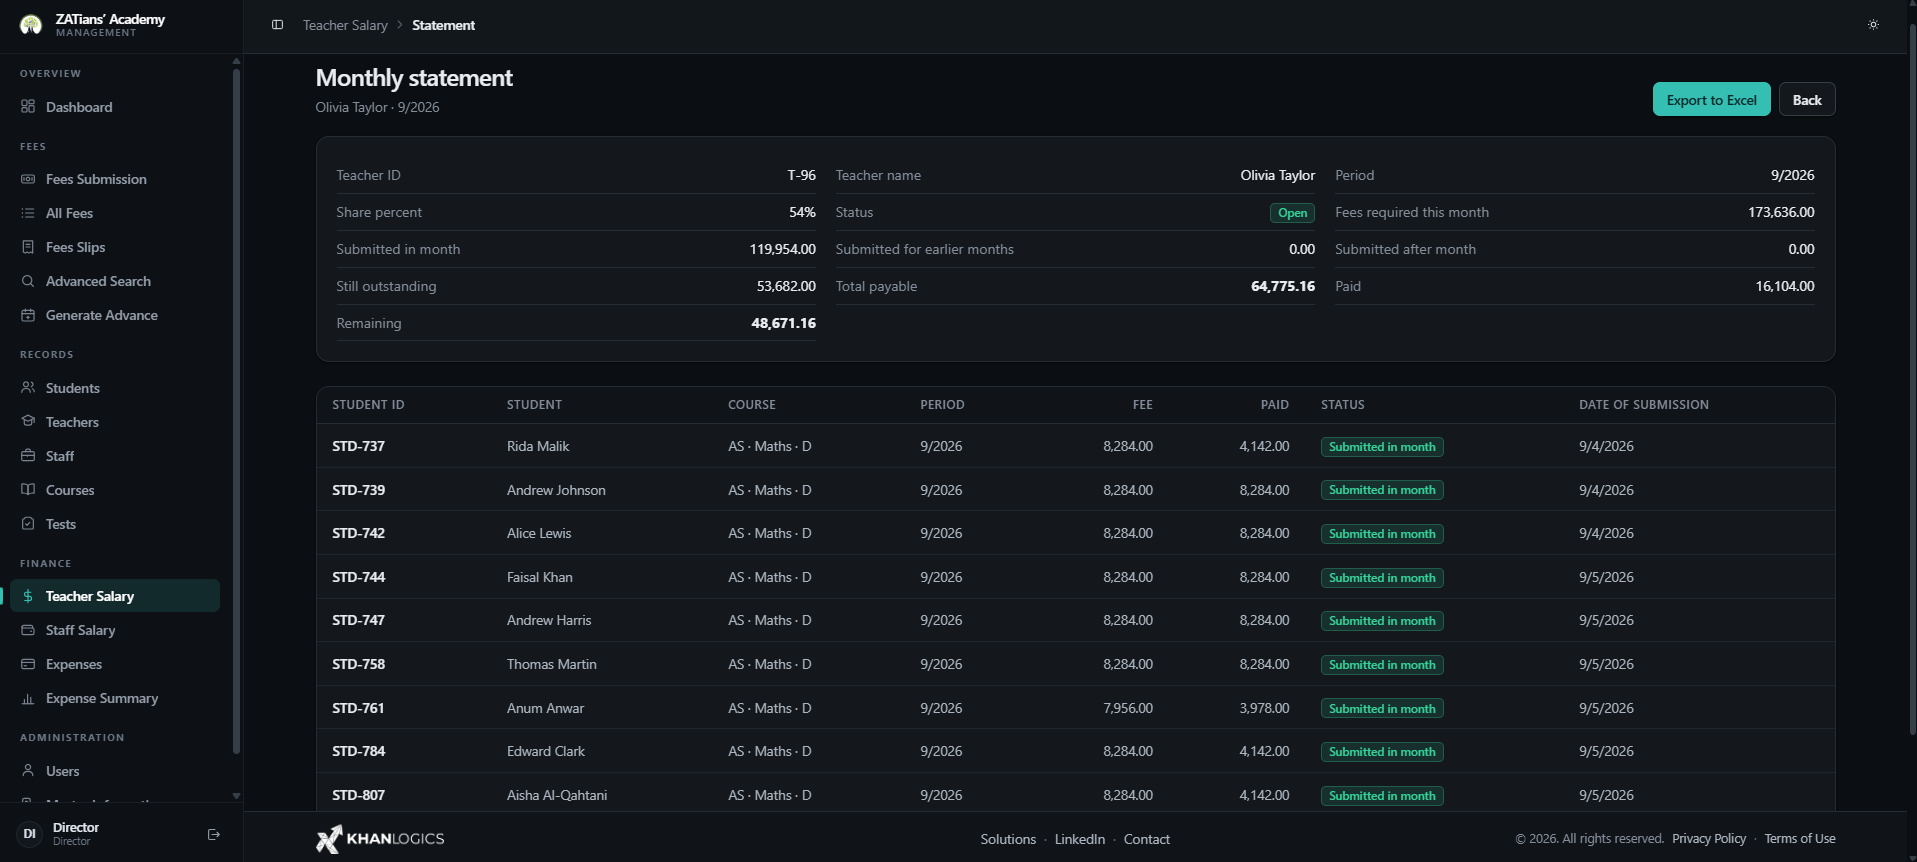This screenshot has height=862, width=1917.
Task: Click the Open status badge
Action: 1292,213
